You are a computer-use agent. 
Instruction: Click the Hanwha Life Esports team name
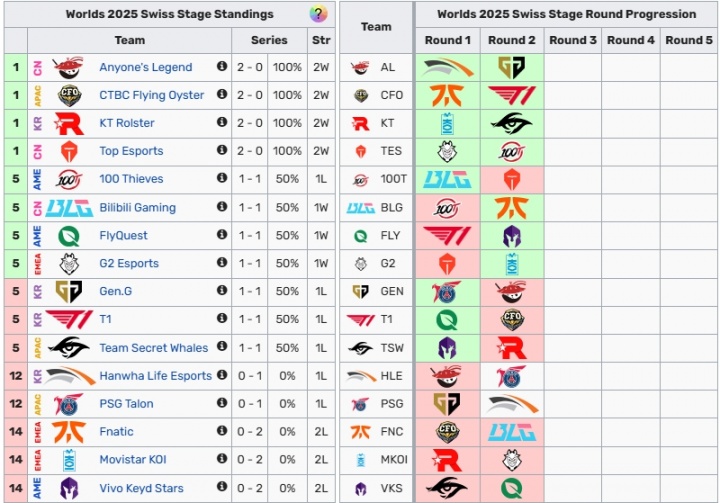[x=155, y=376]
